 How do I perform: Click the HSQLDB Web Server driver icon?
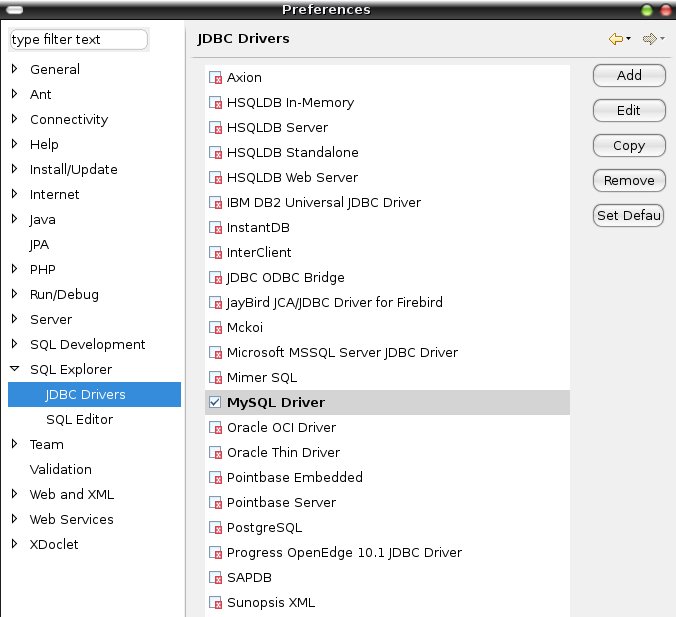[215, 178]
